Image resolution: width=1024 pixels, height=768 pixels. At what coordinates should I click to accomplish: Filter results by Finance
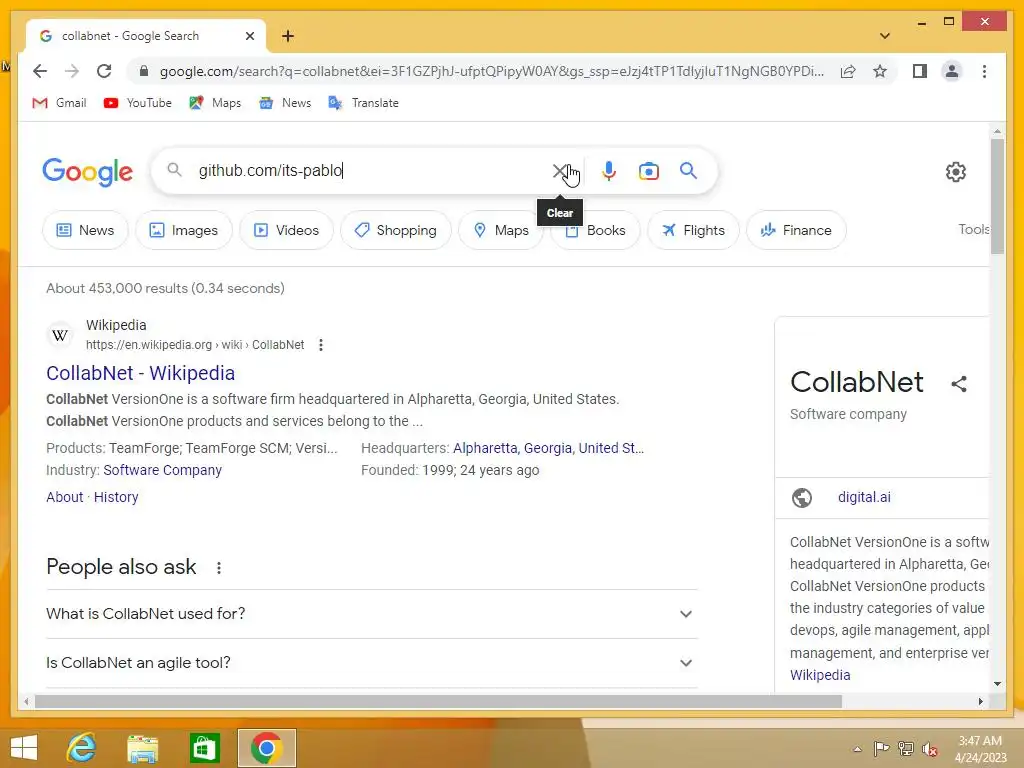(796, 230)
